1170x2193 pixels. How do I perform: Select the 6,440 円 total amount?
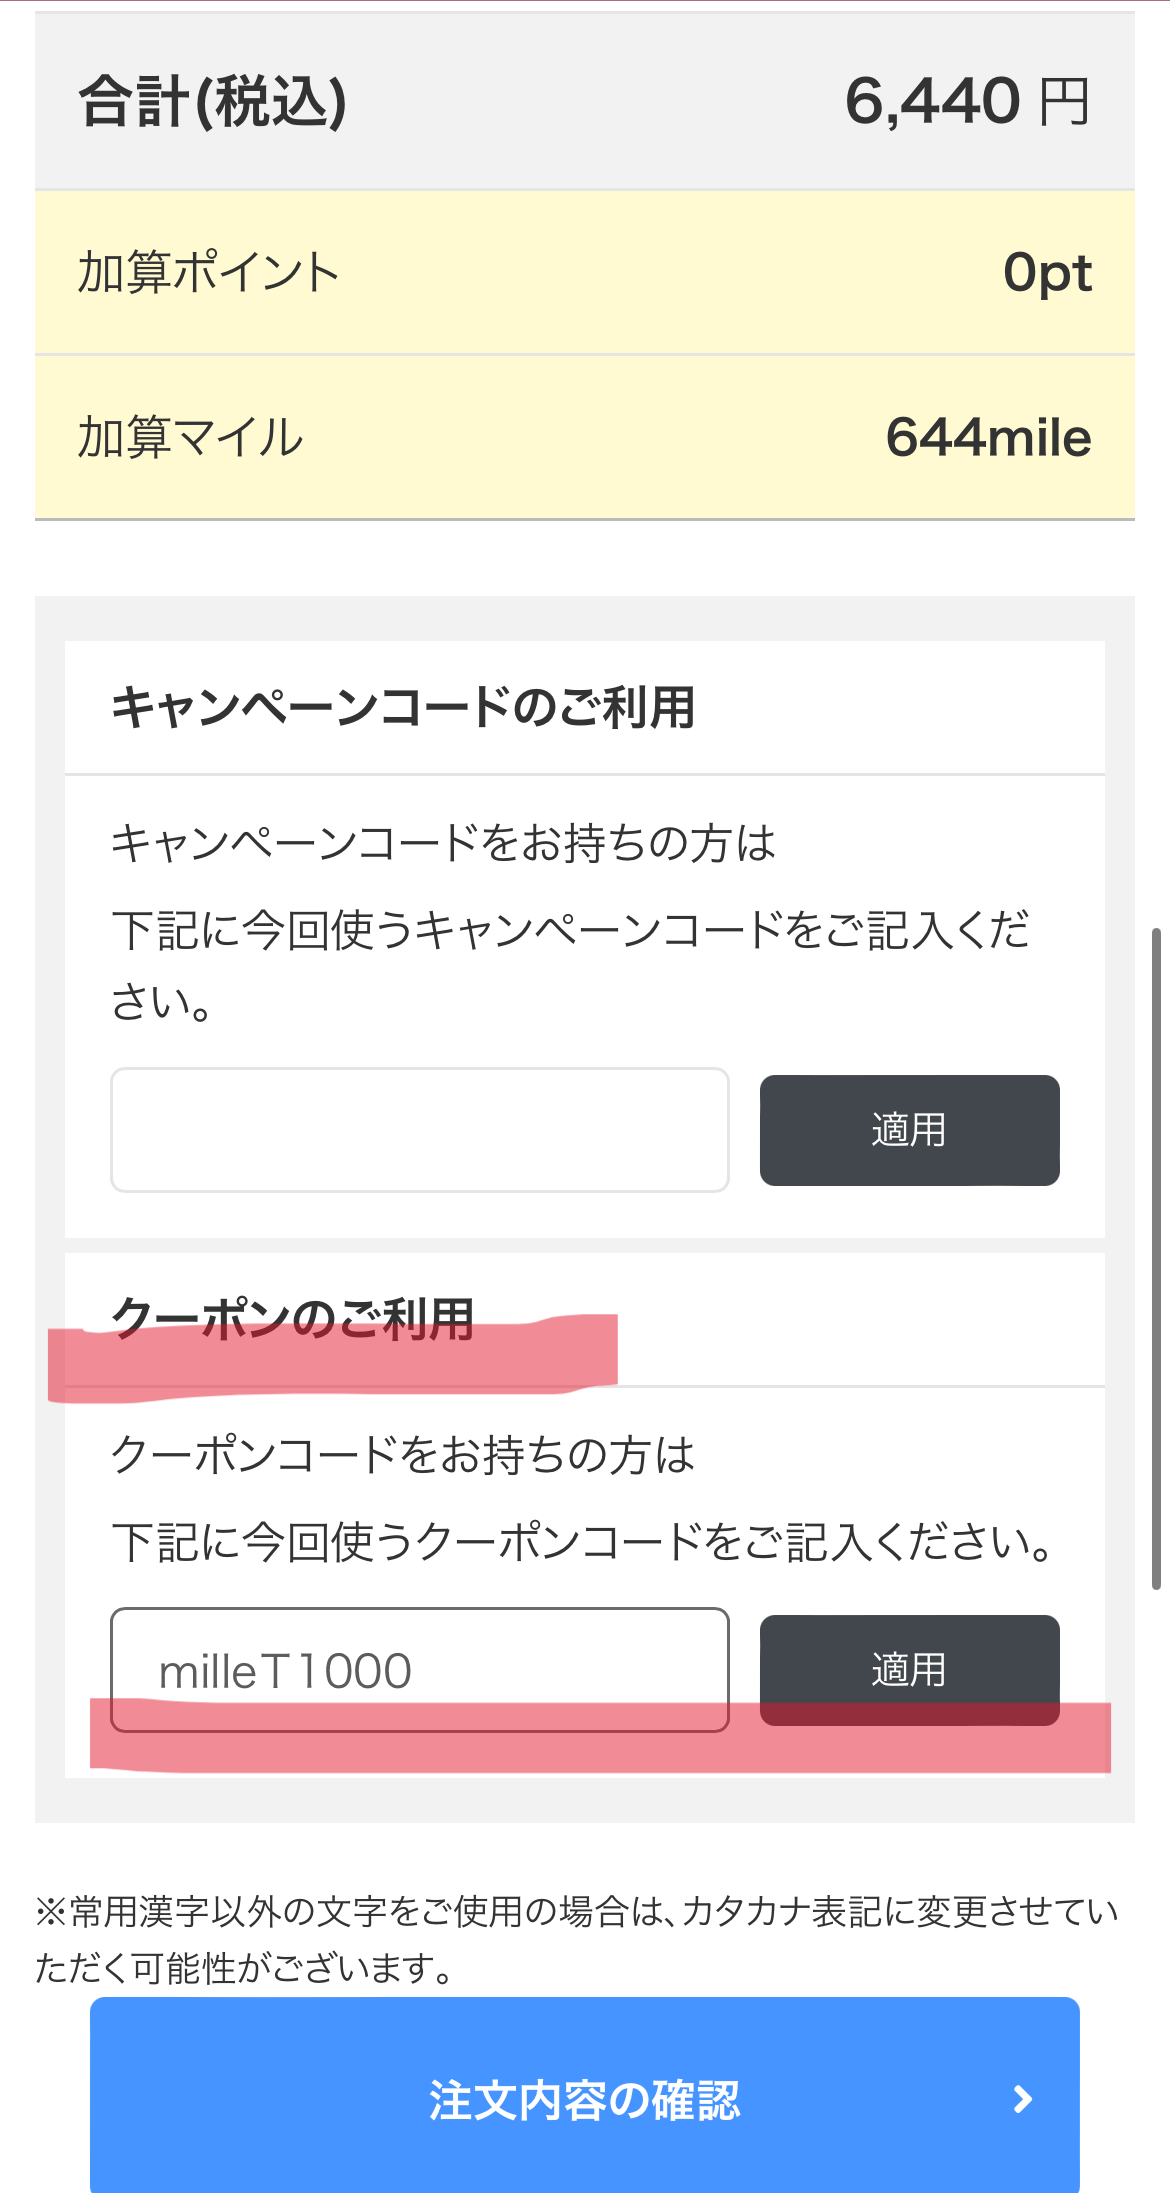point(966,102)
